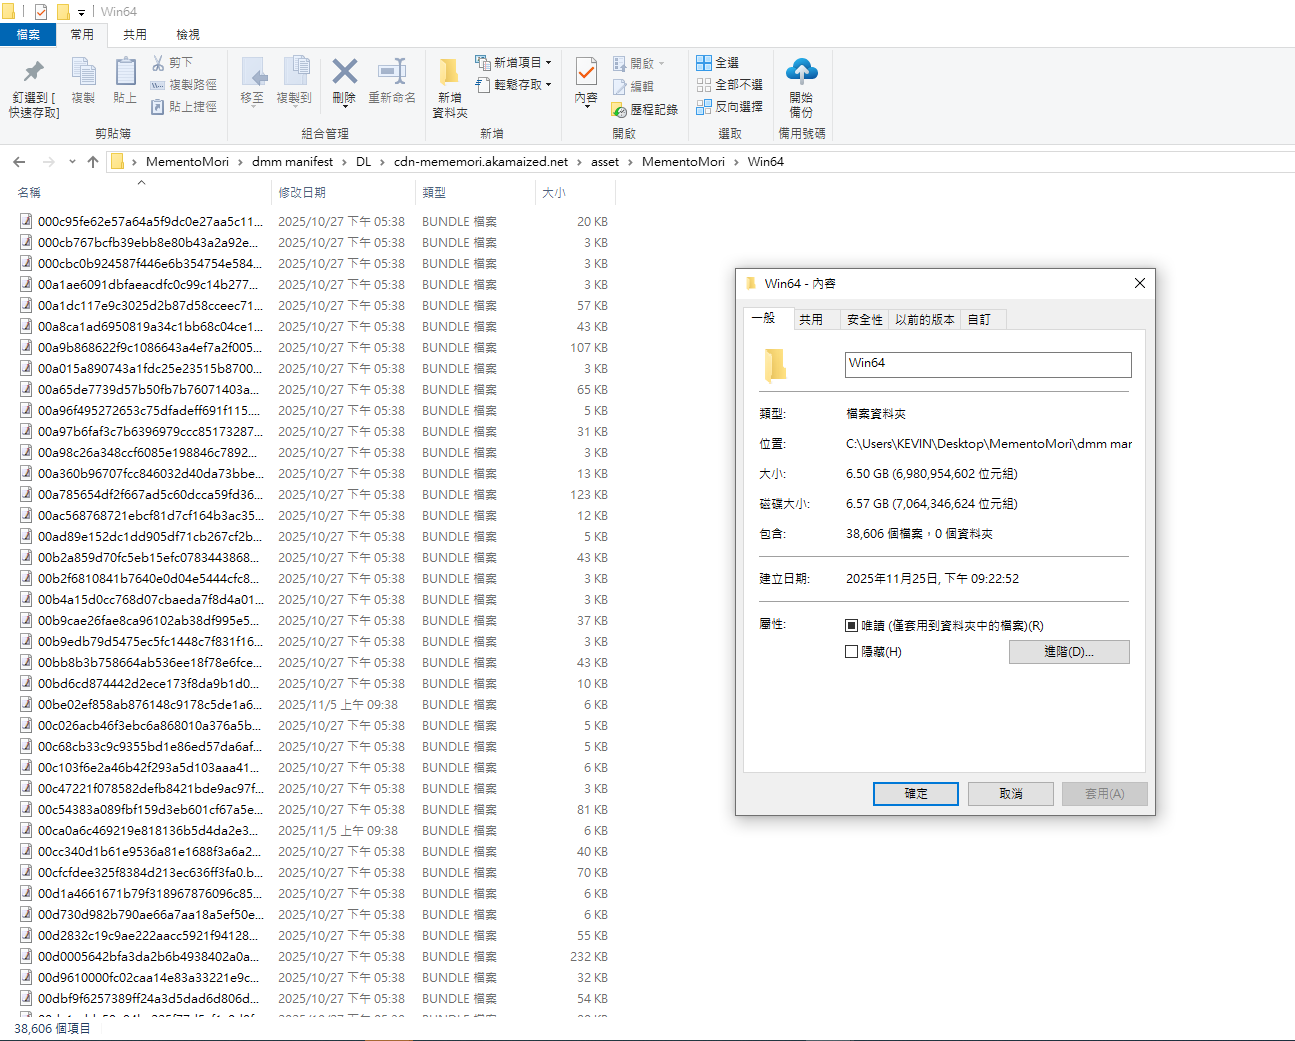Switch to Previous Versions (以前的版本) tab
This screenshot has width=1295, height=1041.
(924, 320)
